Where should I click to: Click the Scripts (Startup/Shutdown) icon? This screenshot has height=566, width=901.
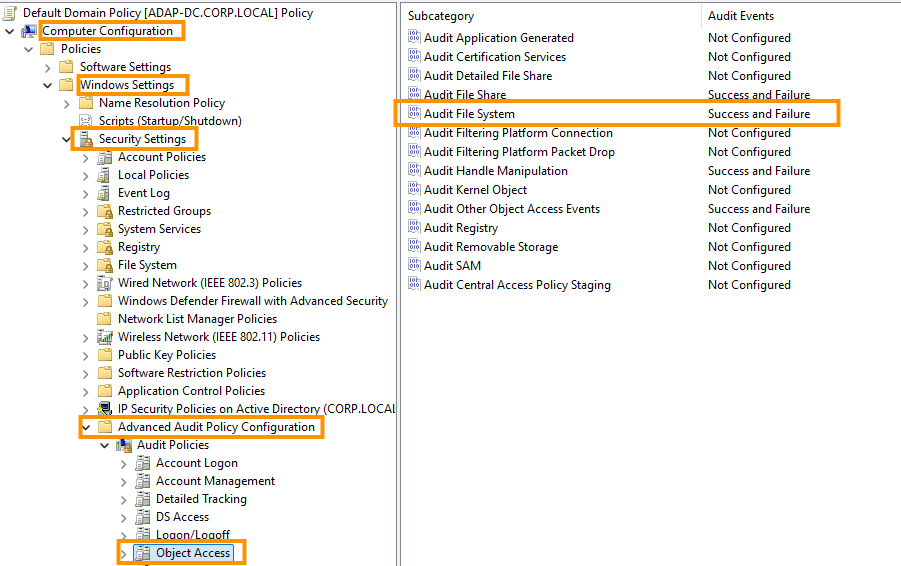[x=86, y=121]
